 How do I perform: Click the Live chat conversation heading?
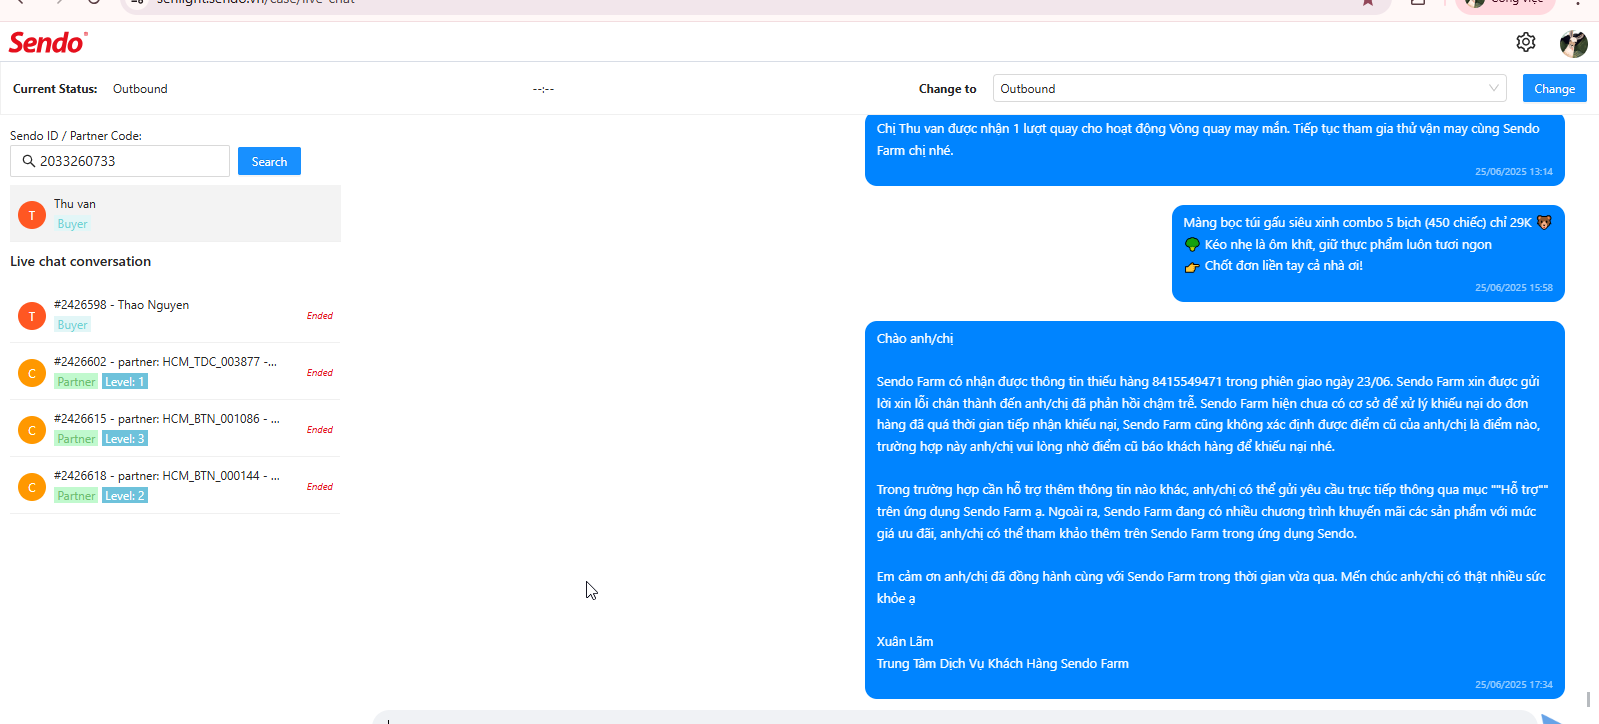[x=80, y=261]
